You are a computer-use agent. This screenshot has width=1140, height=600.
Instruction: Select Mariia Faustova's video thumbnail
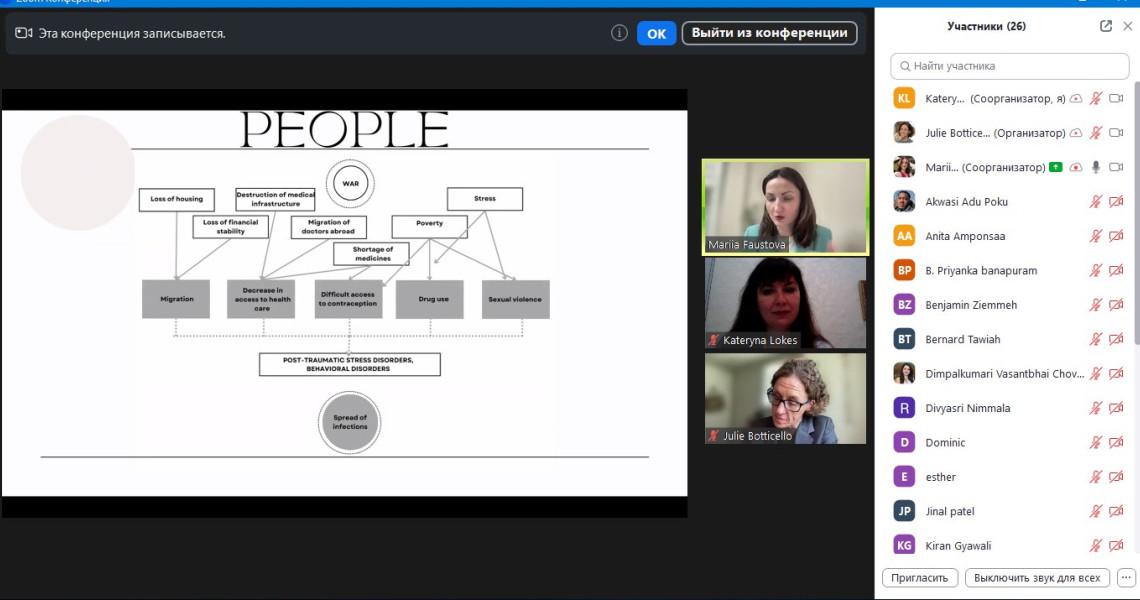point(785,207)
